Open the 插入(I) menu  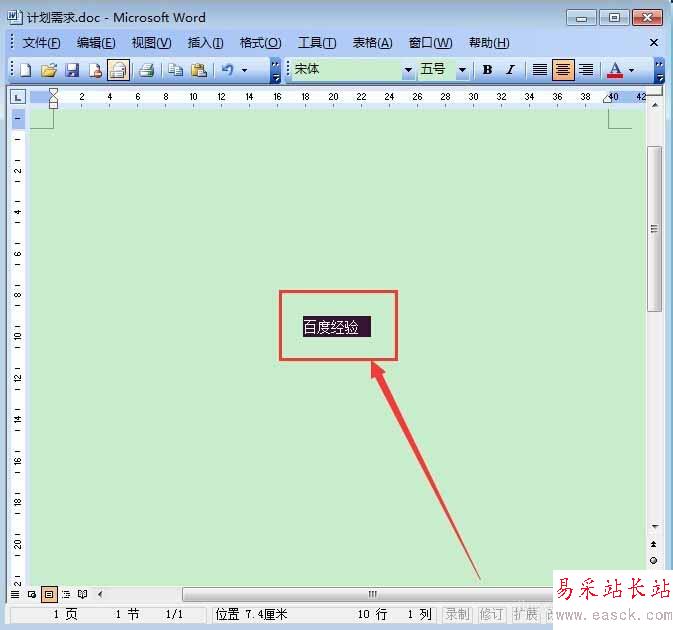tap(205, 42)
